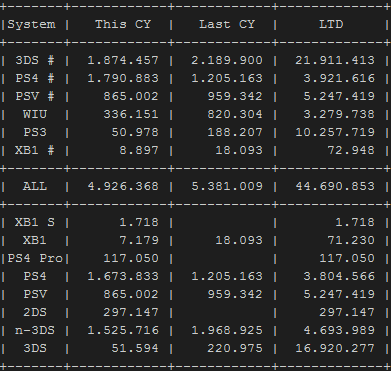Select the ALL total row label

[35, 186]
